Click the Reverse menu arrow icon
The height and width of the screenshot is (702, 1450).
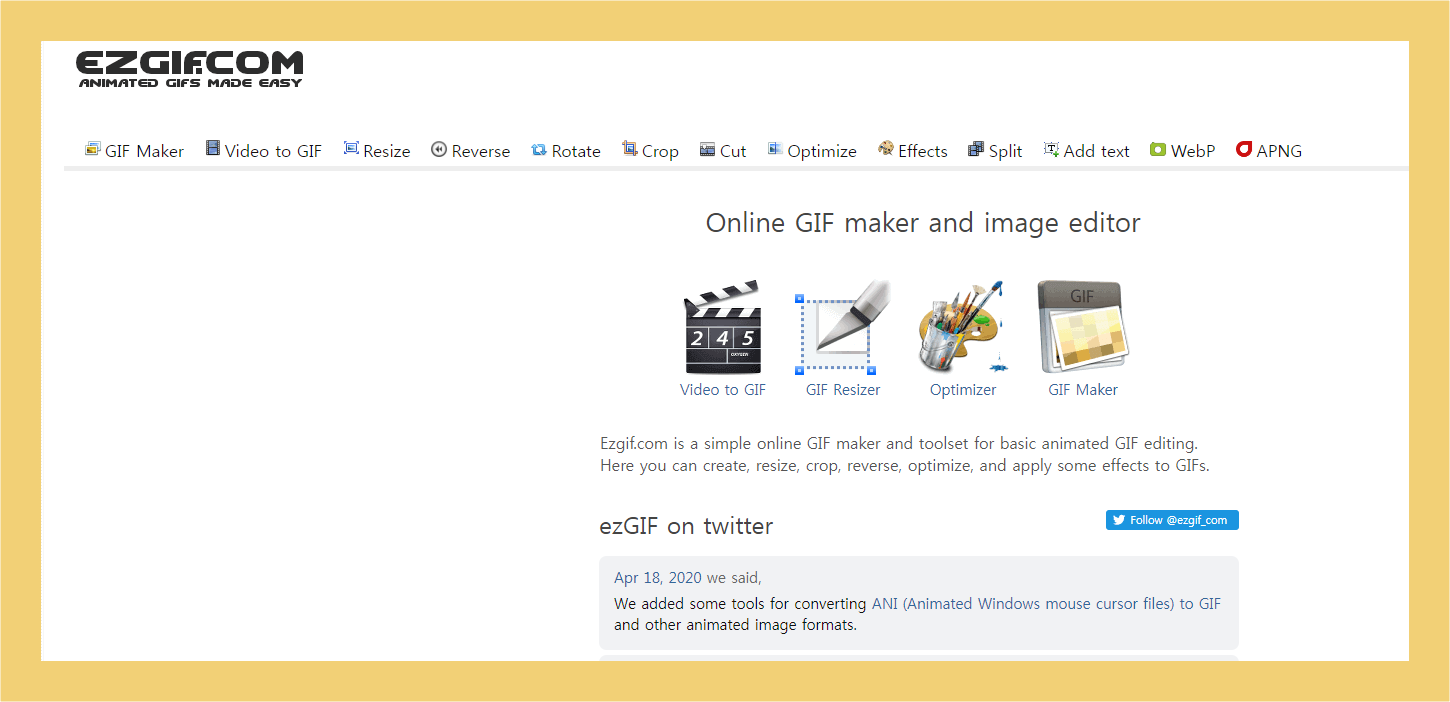pos(439,149)
